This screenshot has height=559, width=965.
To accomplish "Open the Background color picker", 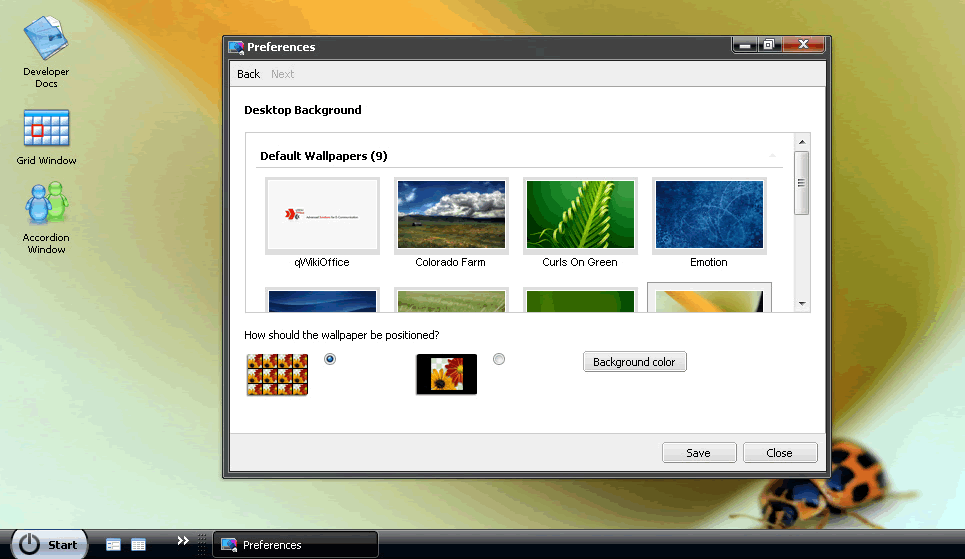I will click(x=635, y=362).
